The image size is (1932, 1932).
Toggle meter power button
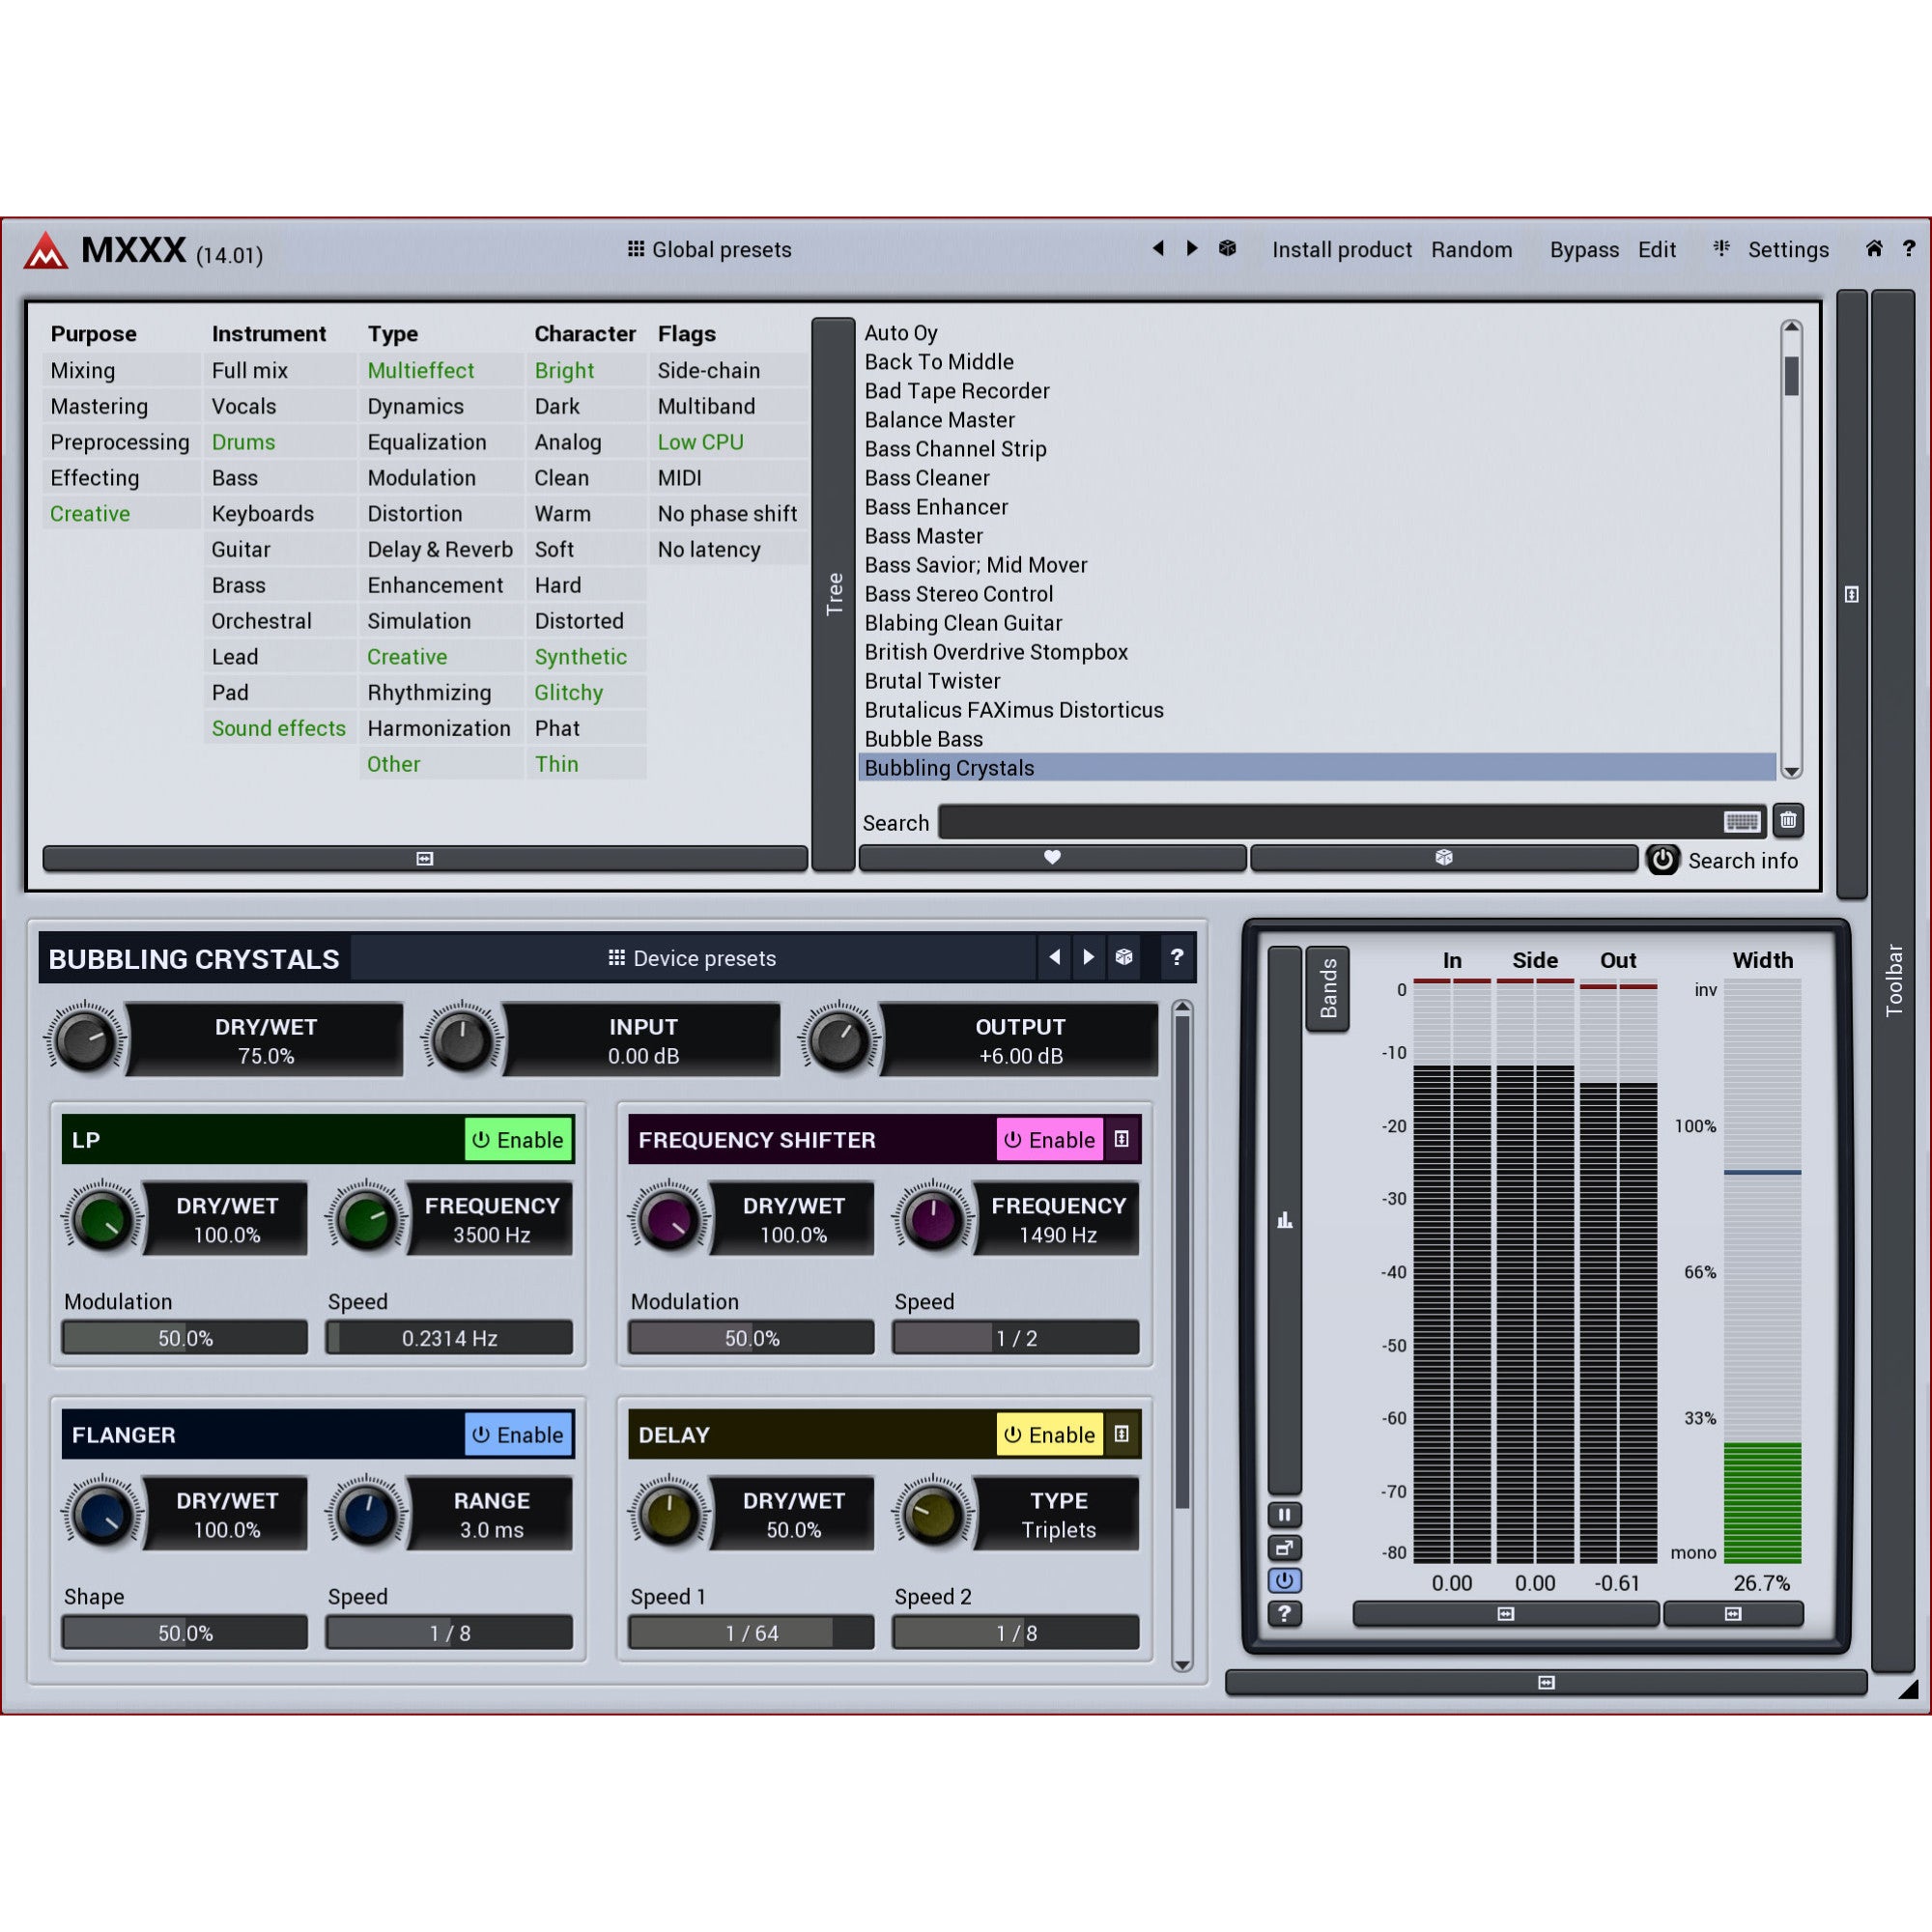pos(1284,1580)
